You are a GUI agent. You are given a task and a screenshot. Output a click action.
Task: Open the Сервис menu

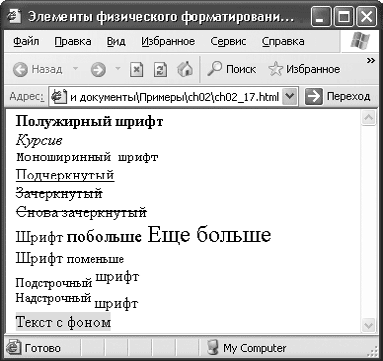click(228, 41)
